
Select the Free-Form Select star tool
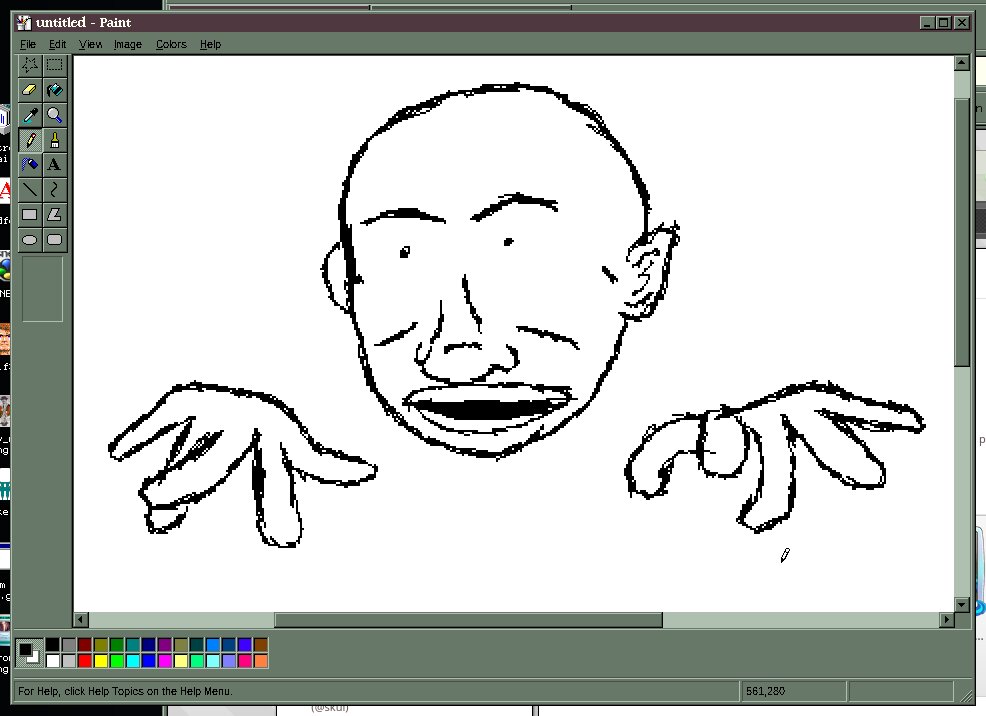tap(30, 66)
